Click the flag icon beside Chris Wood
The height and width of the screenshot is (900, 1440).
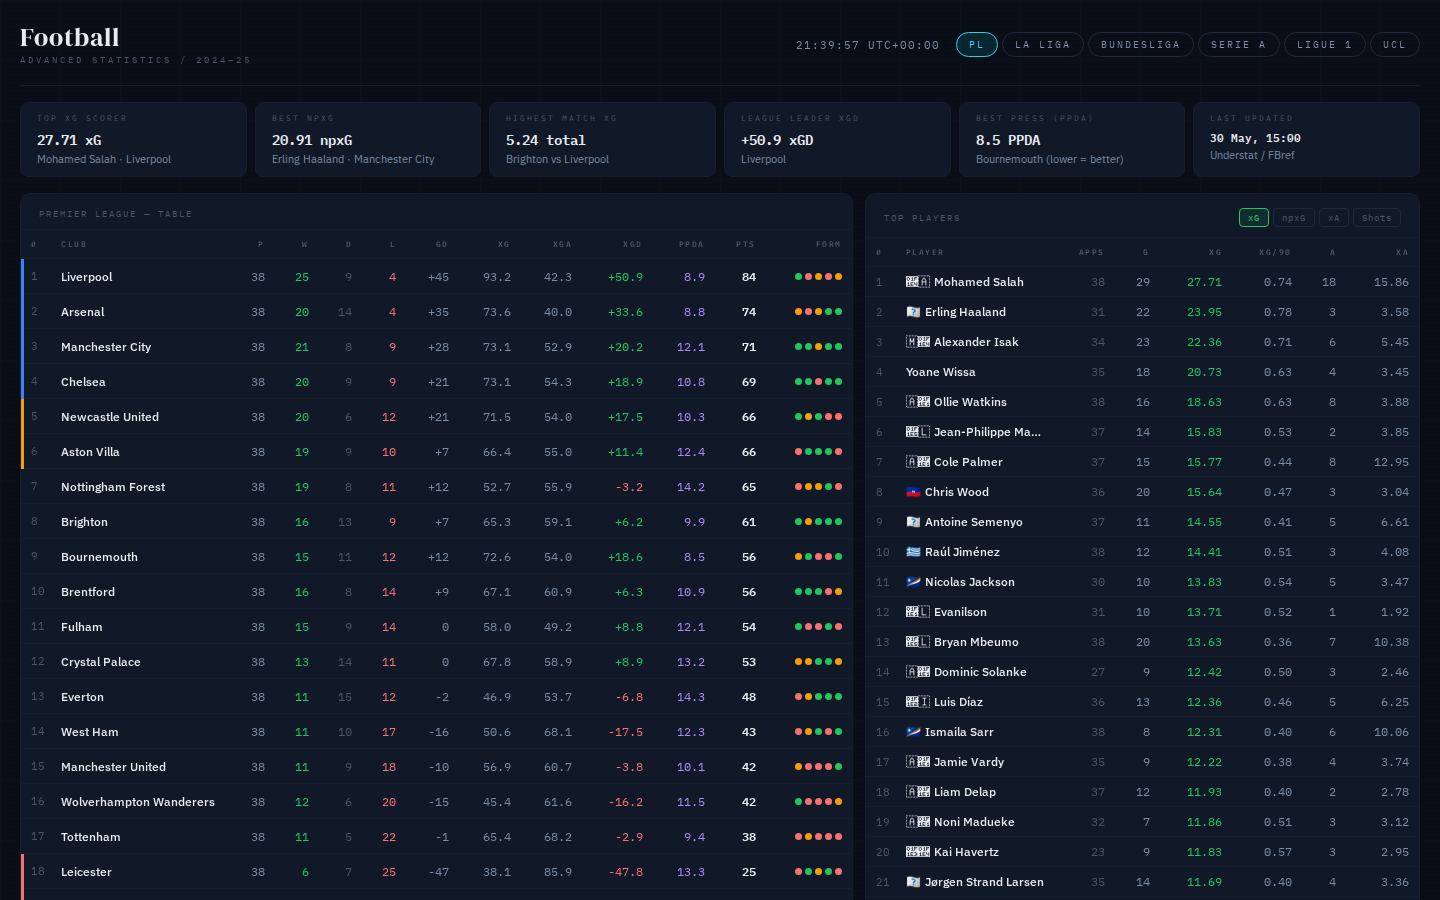(x=913, y=492)
